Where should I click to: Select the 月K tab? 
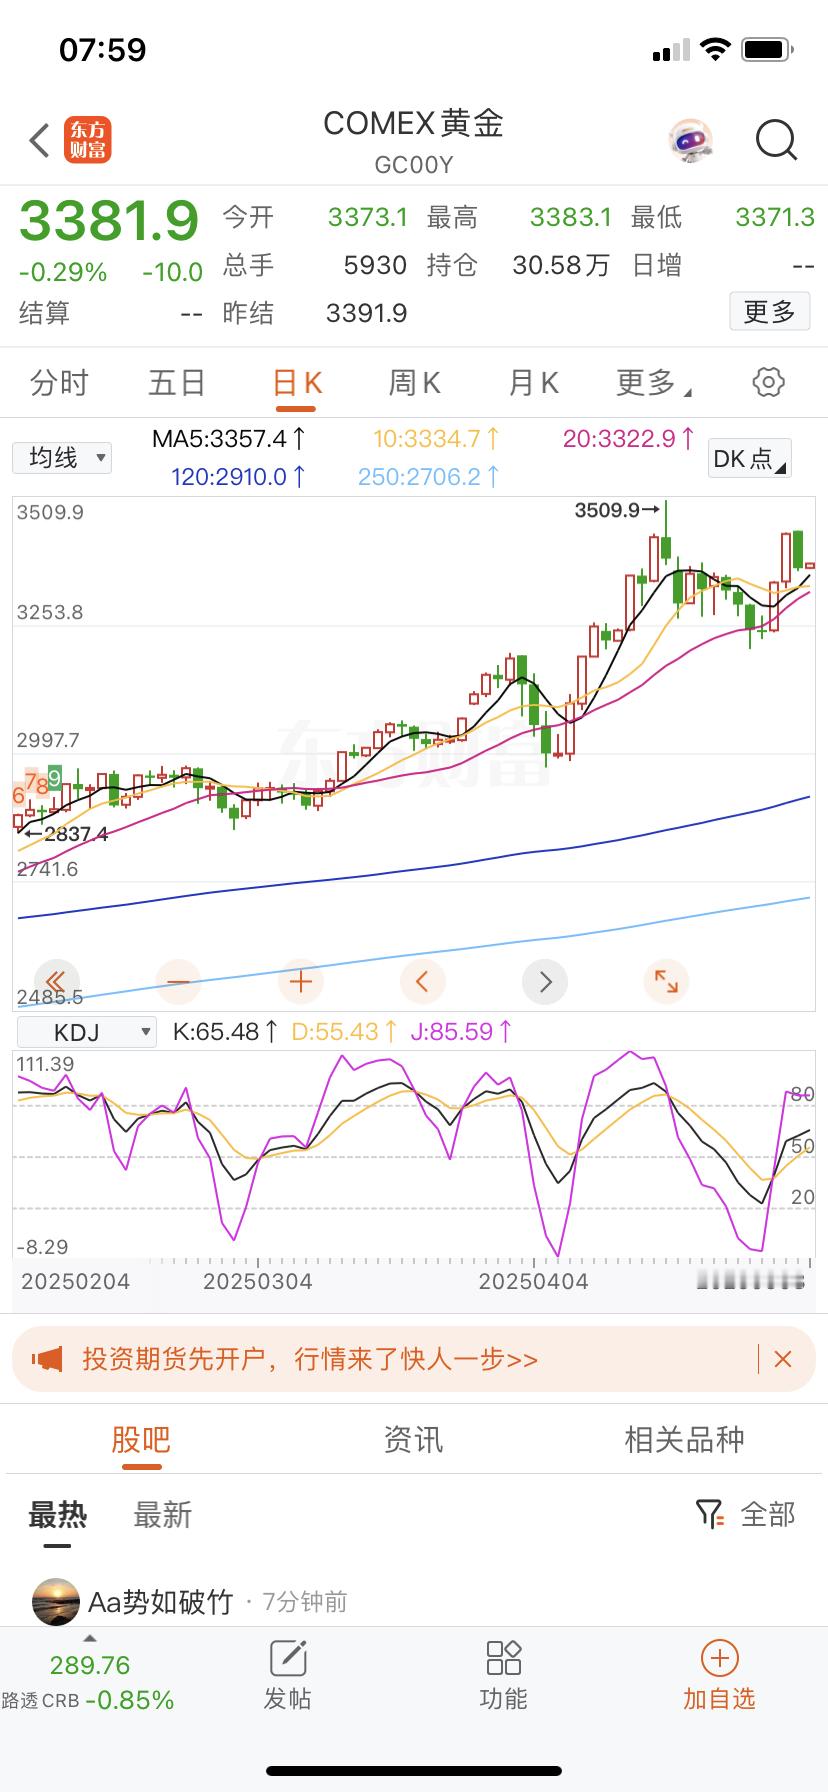coord(534,383)
